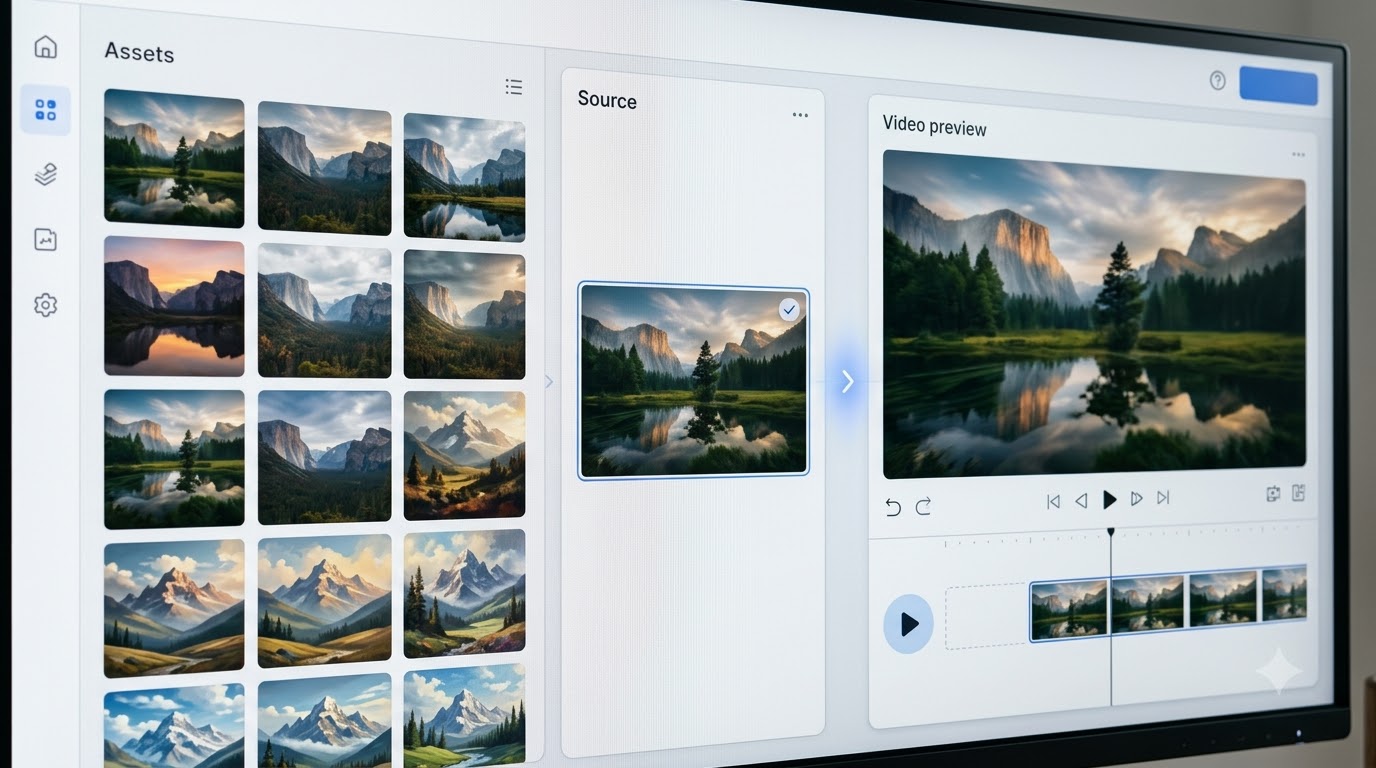Screen dimensions: 1376x768
Task: Send the source image to the video preview with the blue arrow
Action: pos(848,381)
